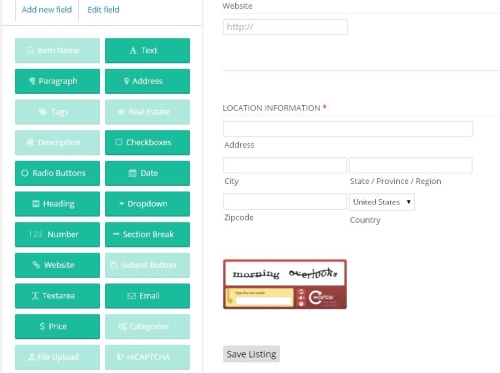Click the Submit Button field button
This screenshot has height=373, width=500.
pos(147,265)
